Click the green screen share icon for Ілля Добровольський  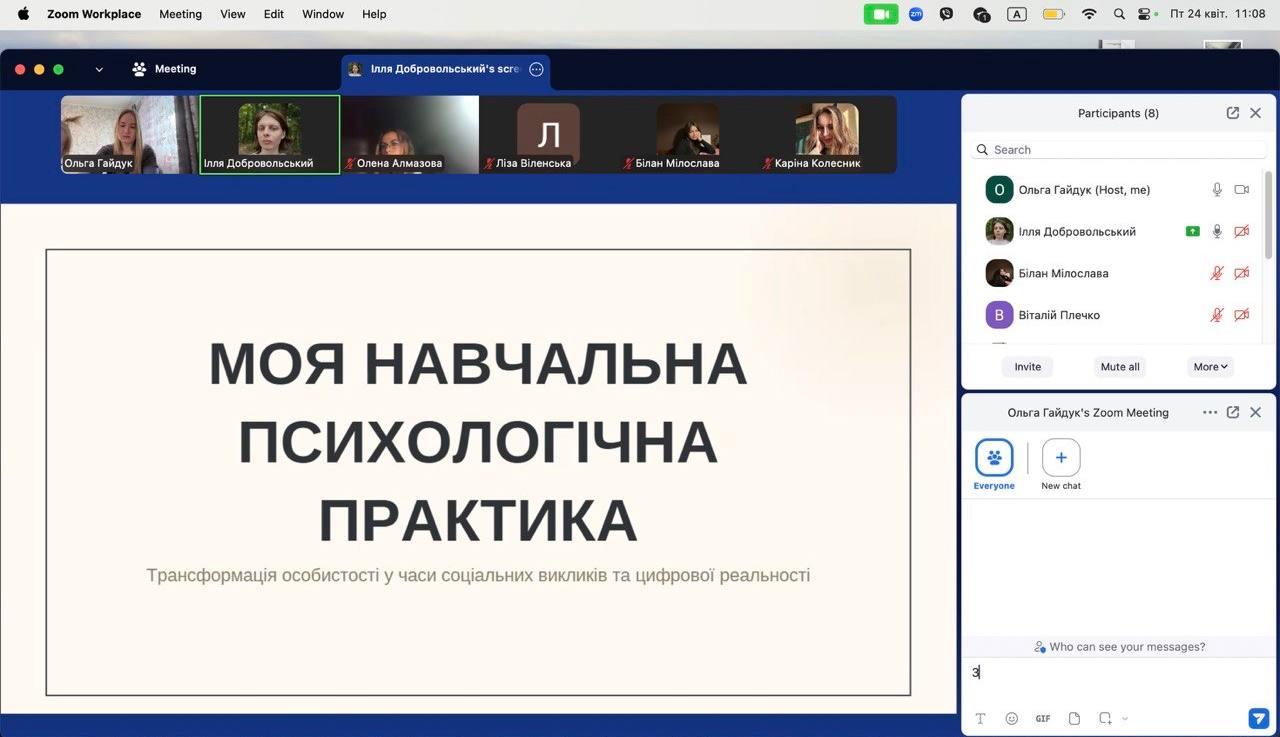(x=1192, y=231)
